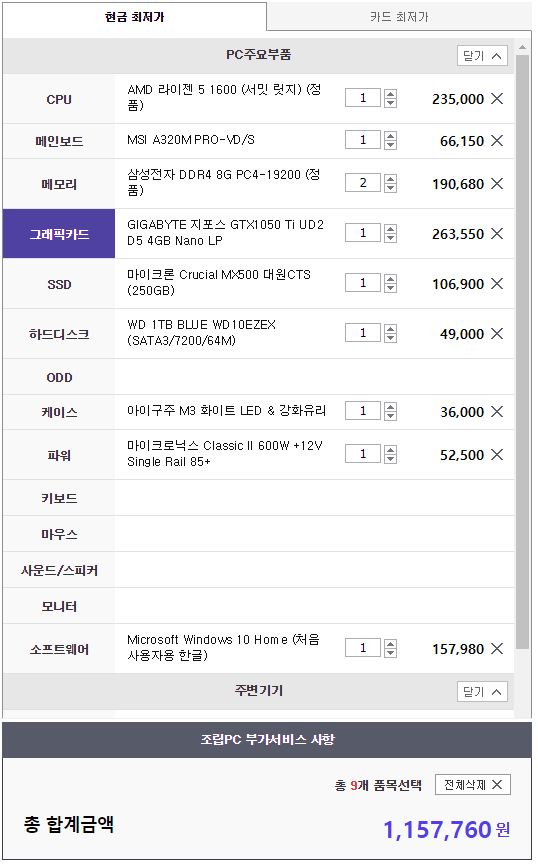Viewport: 538px width, 866px height.
Task: Remove the 아이구주 M3 case item
Action: (x=498, y=411)
